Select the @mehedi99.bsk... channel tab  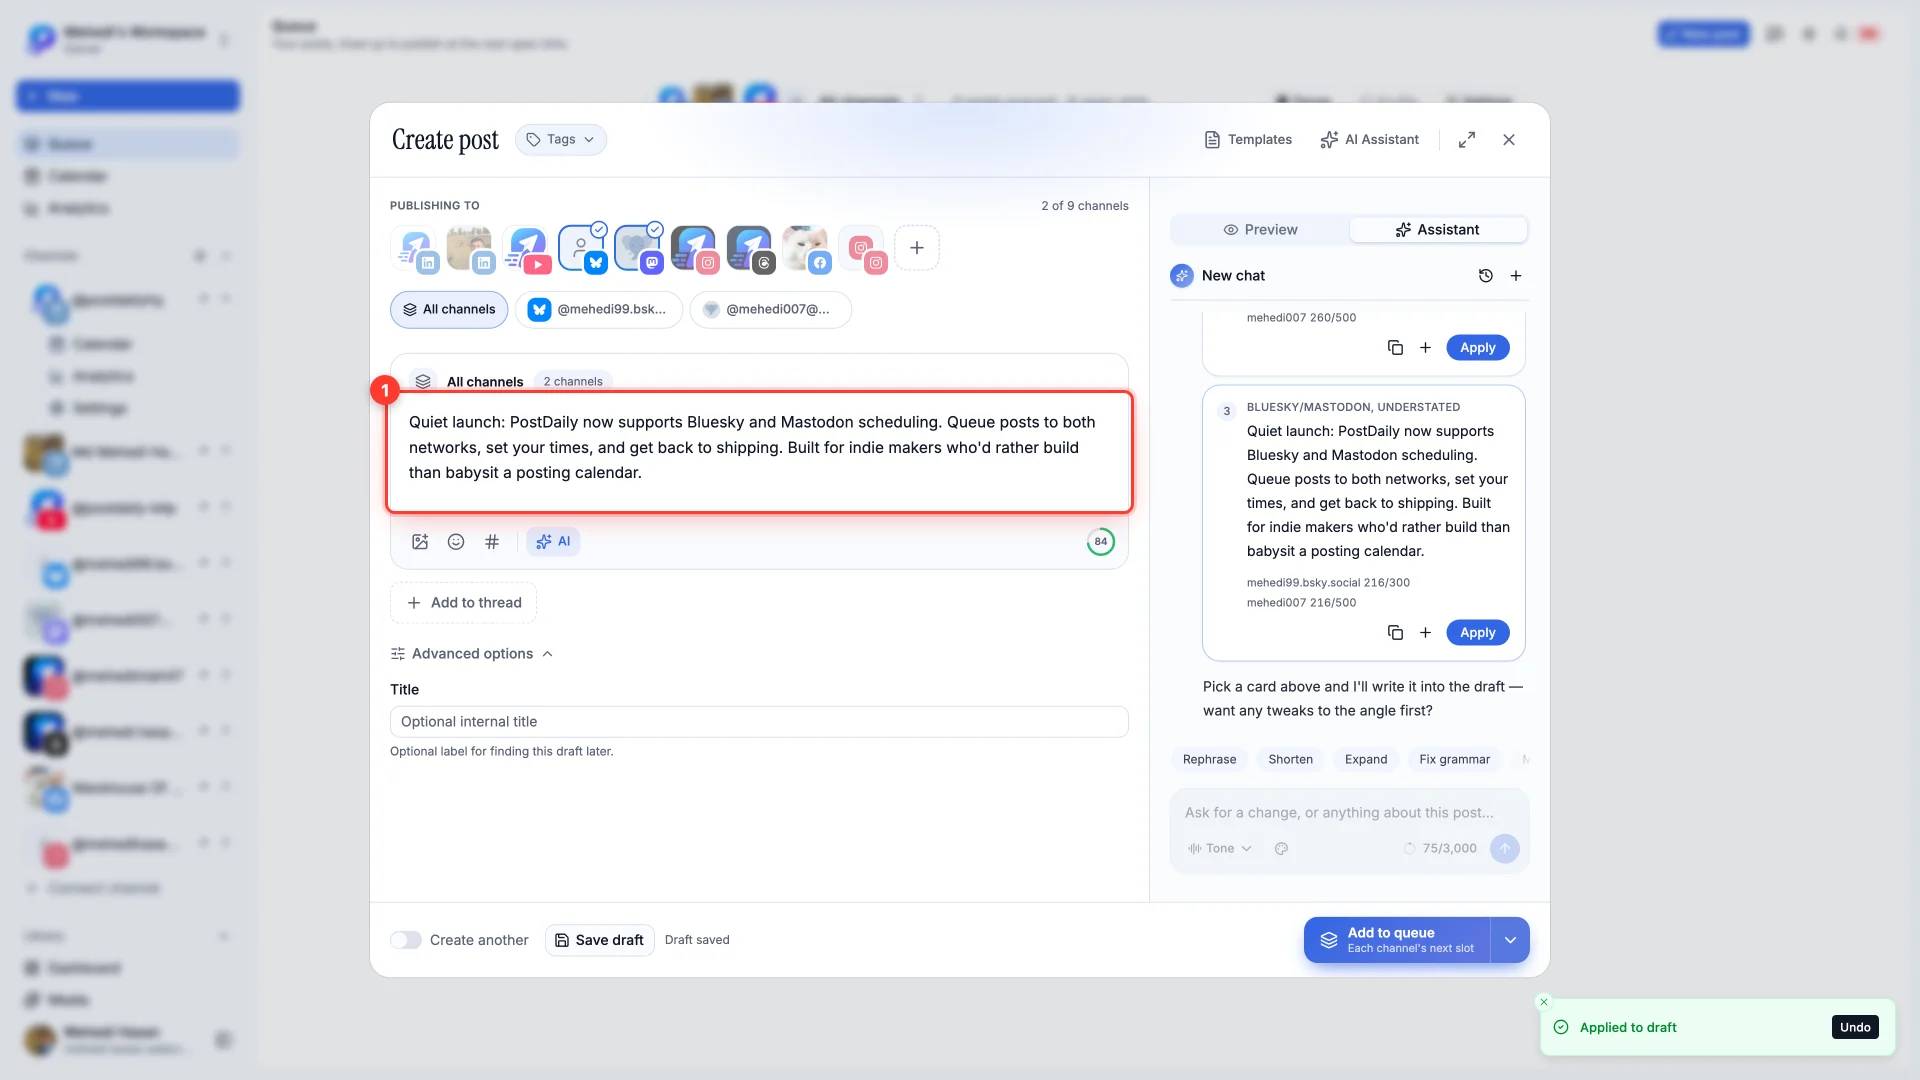click(599, 310)
